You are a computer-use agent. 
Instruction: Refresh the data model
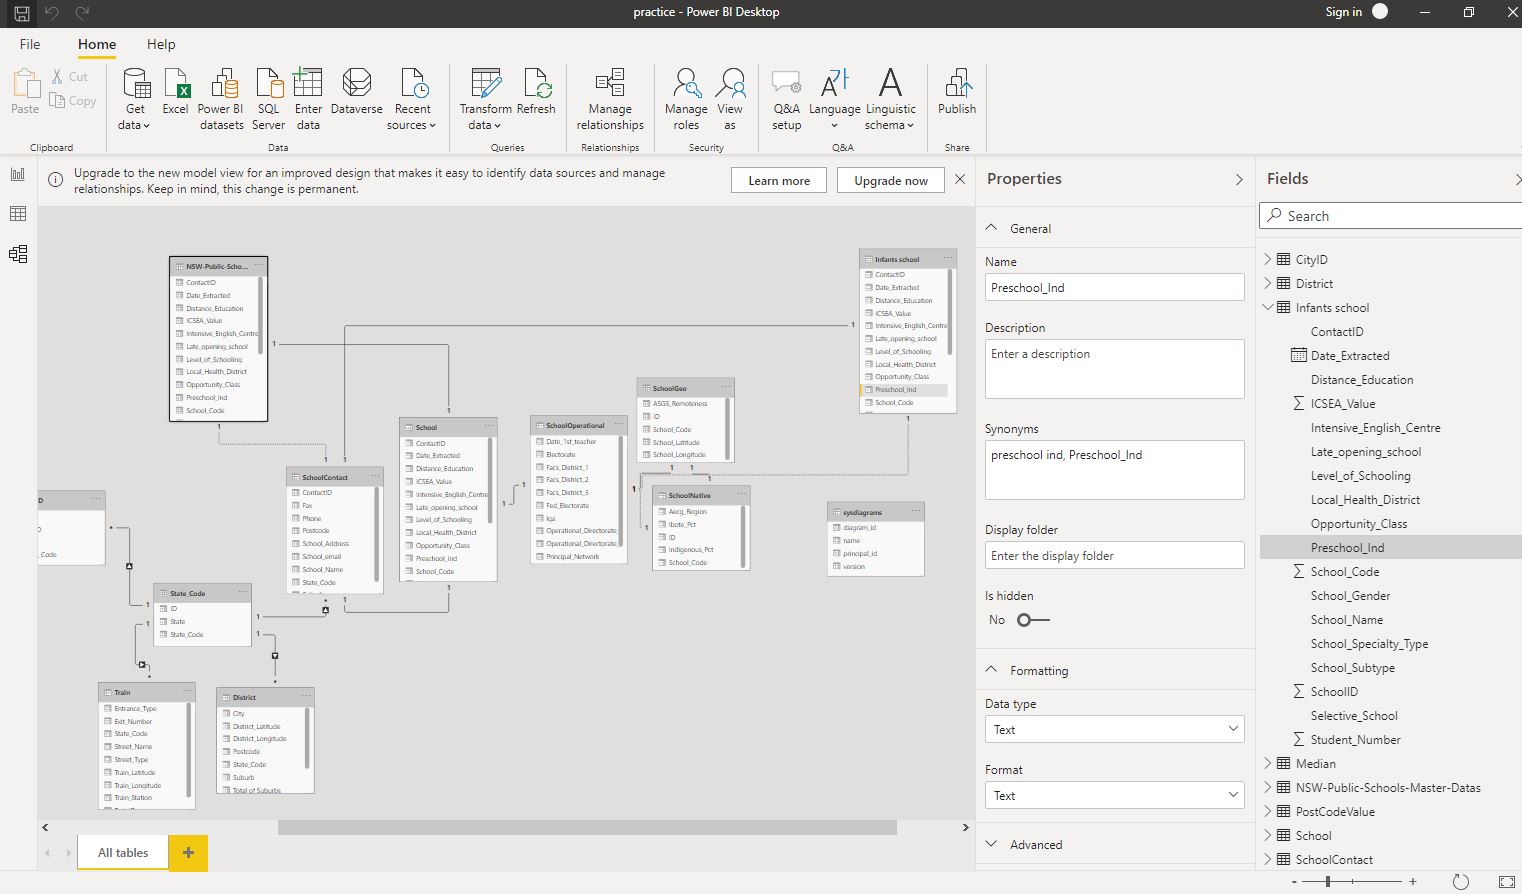(x=536, y=92)
